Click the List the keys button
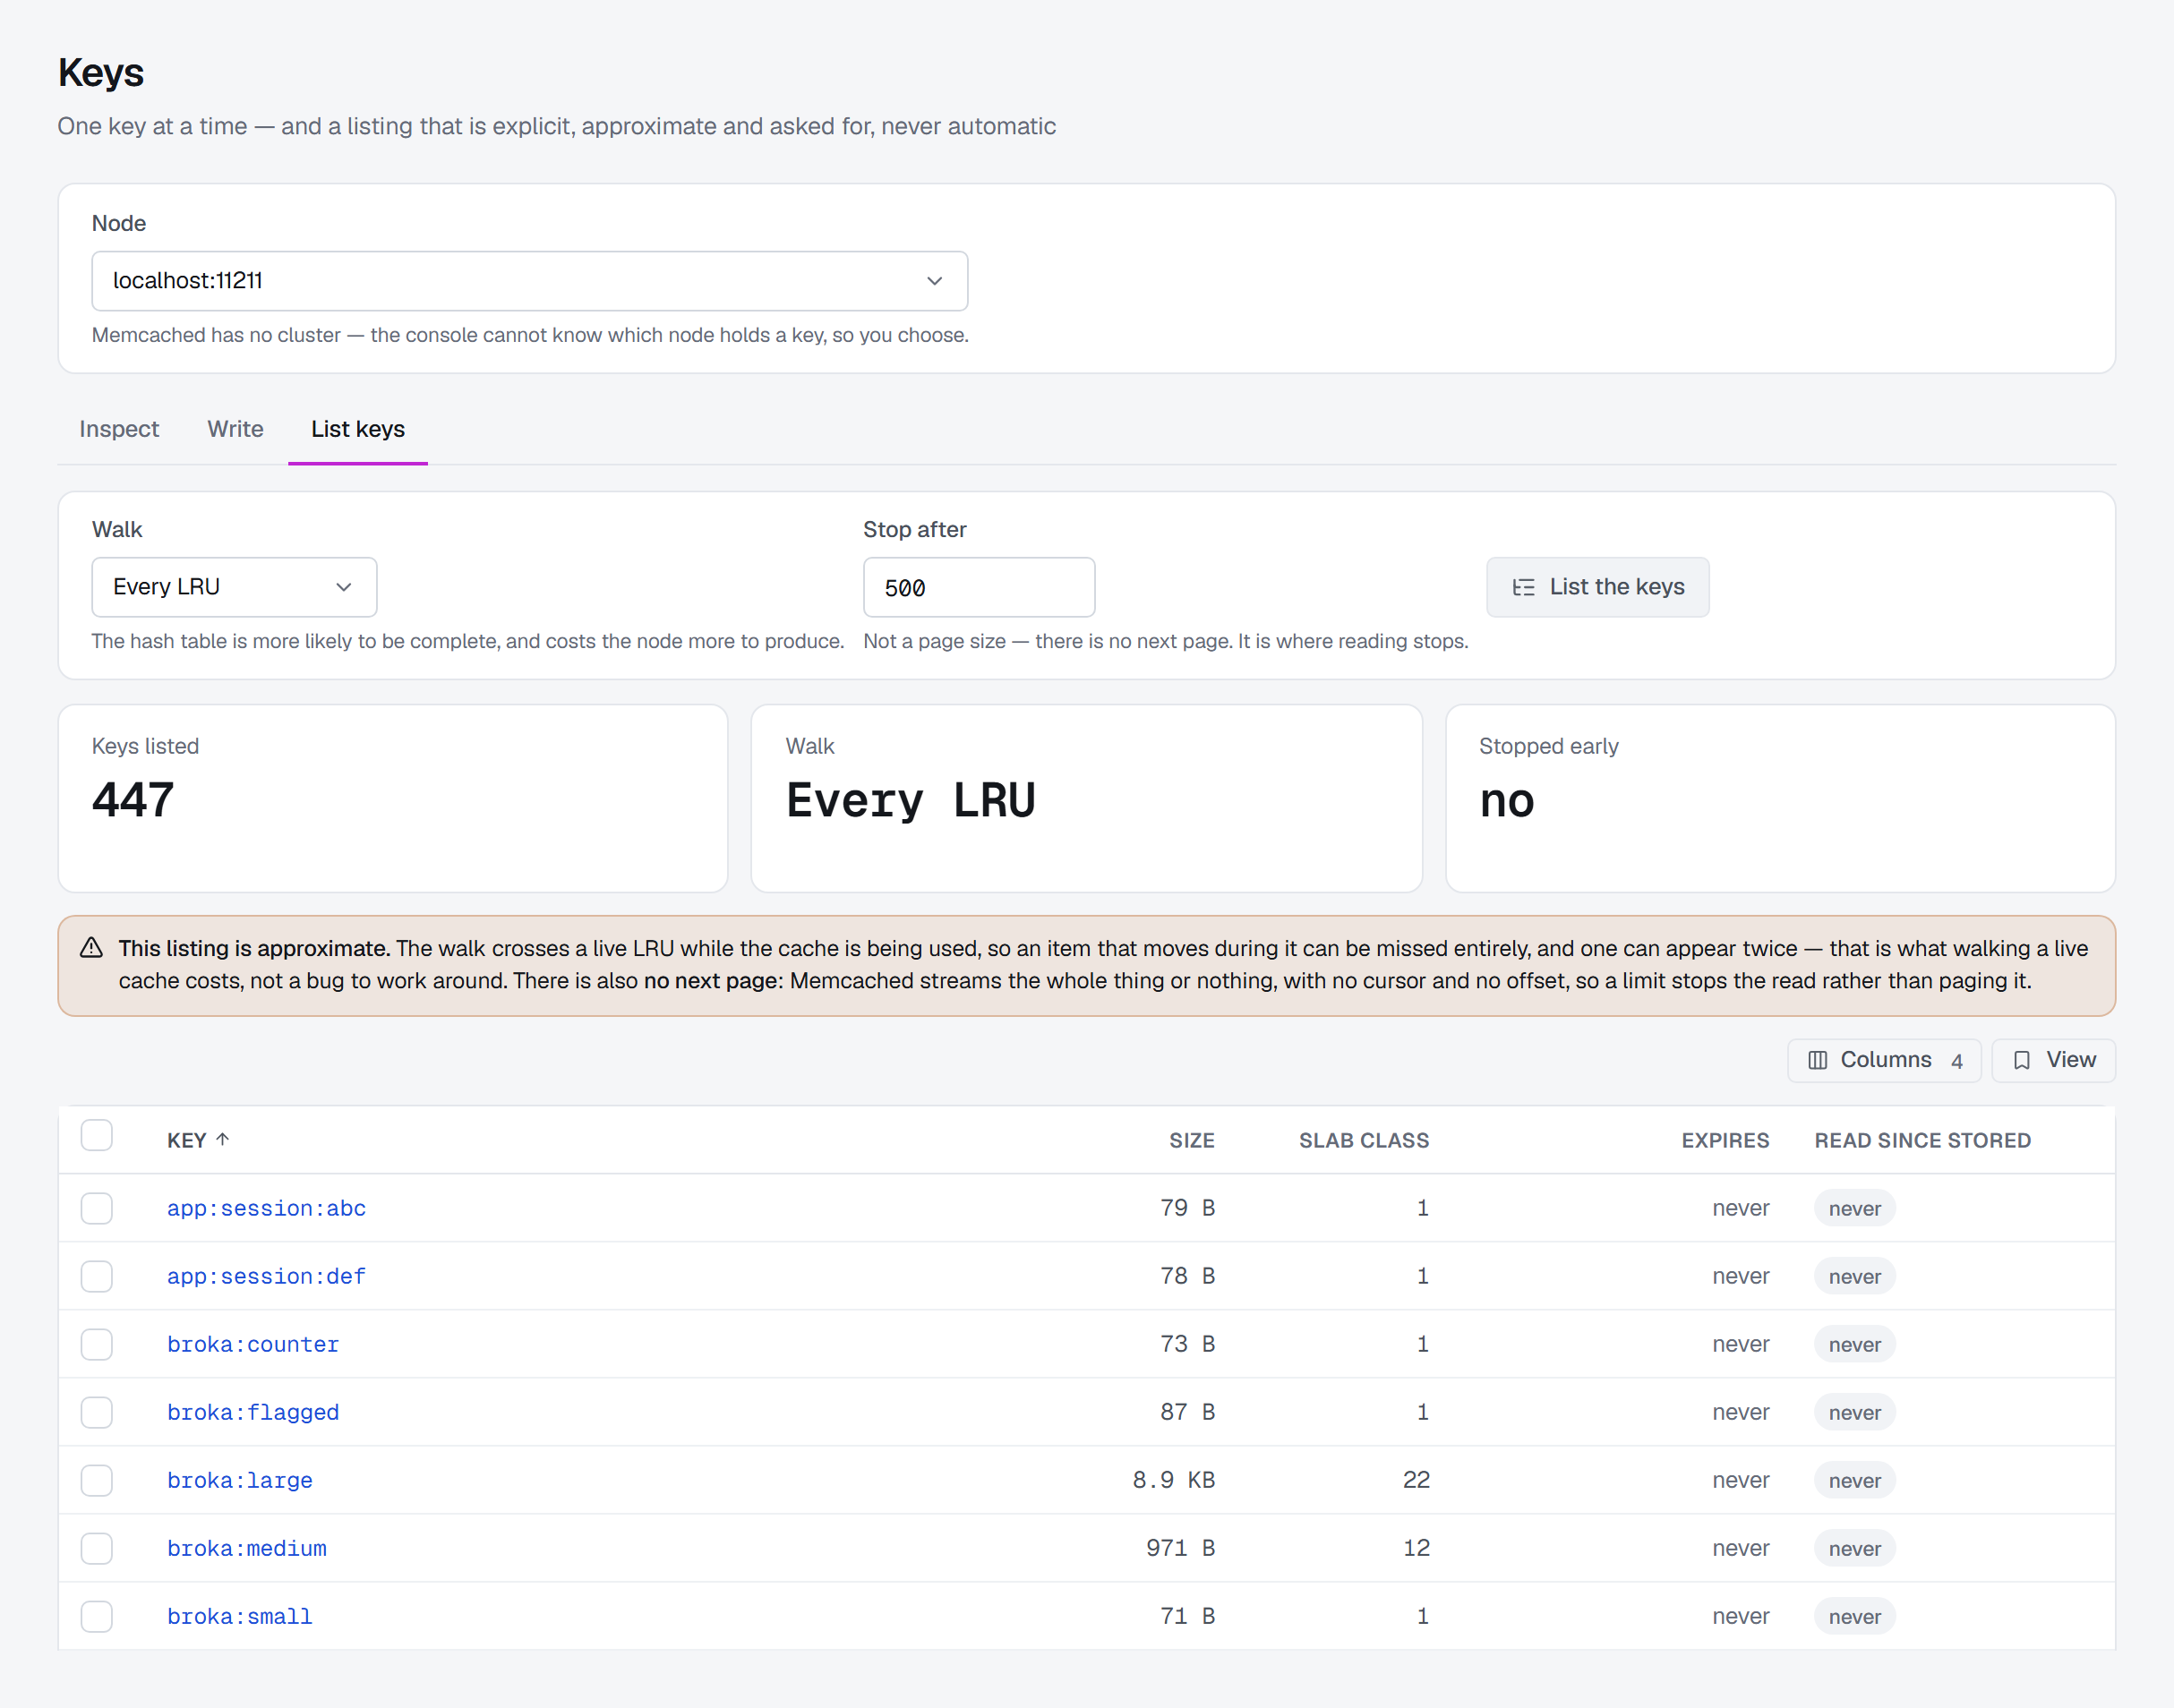This screenshot has width=2174, height=1708. coord(1597,587)
